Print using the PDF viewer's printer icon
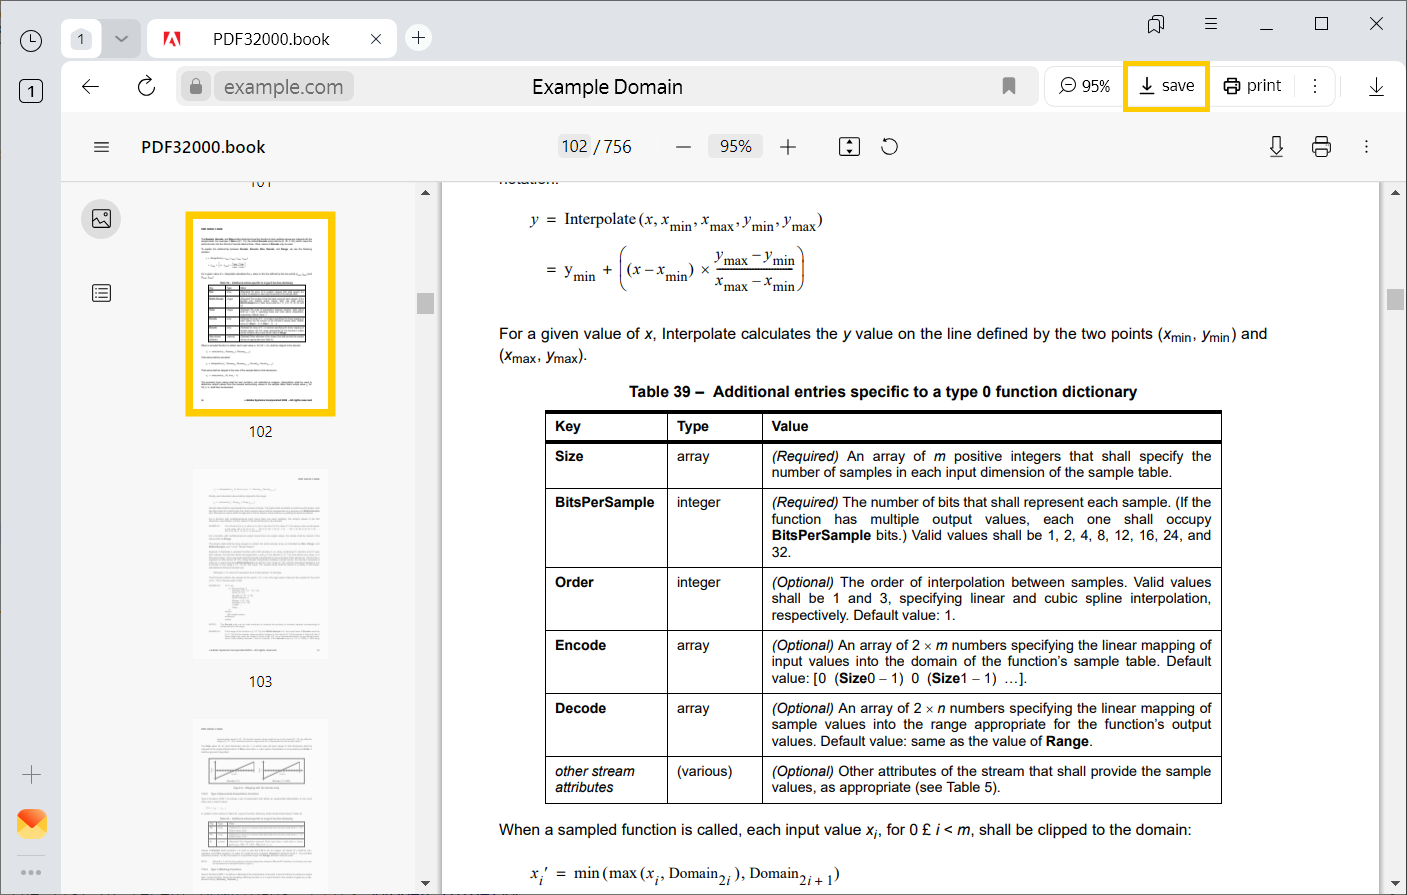The width and height of the screenshot is (1407, 895). (1321, 147)
